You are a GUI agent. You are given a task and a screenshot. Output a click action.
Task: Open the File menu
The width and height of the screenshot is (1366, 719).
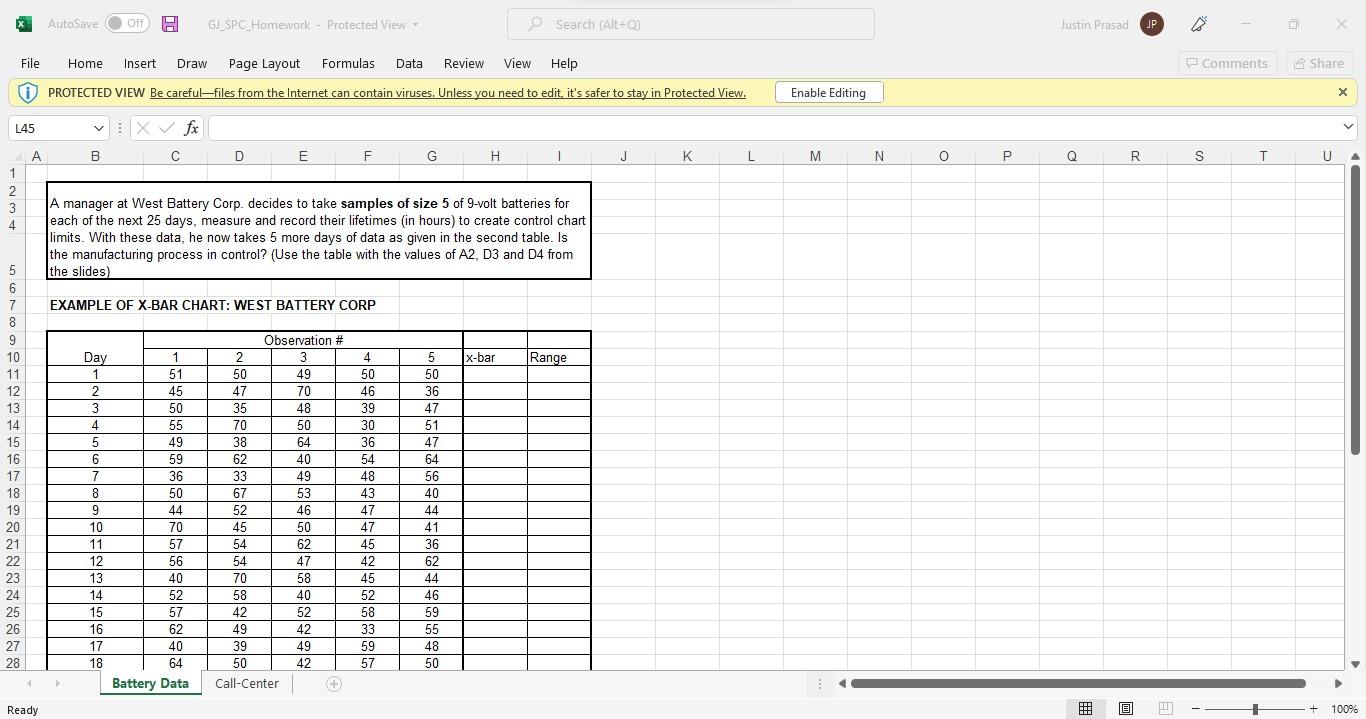[30, 63]
